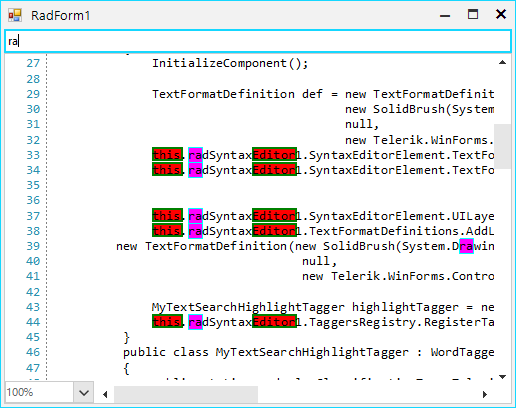Click the vertical scrollbar down arrow
The image size is (516, 408).
pyautogui.click(x=502, y=377)
